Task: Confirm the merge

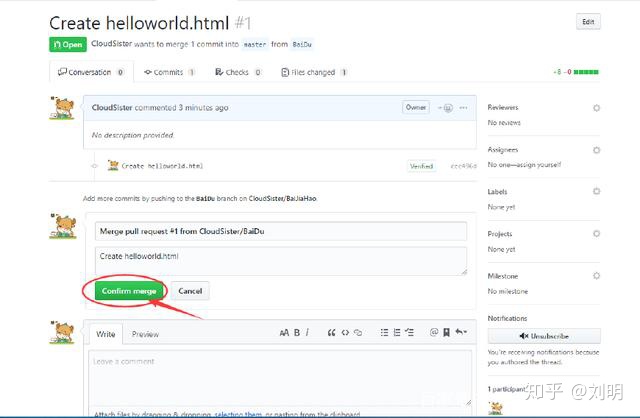Action: tap(129, 291)
